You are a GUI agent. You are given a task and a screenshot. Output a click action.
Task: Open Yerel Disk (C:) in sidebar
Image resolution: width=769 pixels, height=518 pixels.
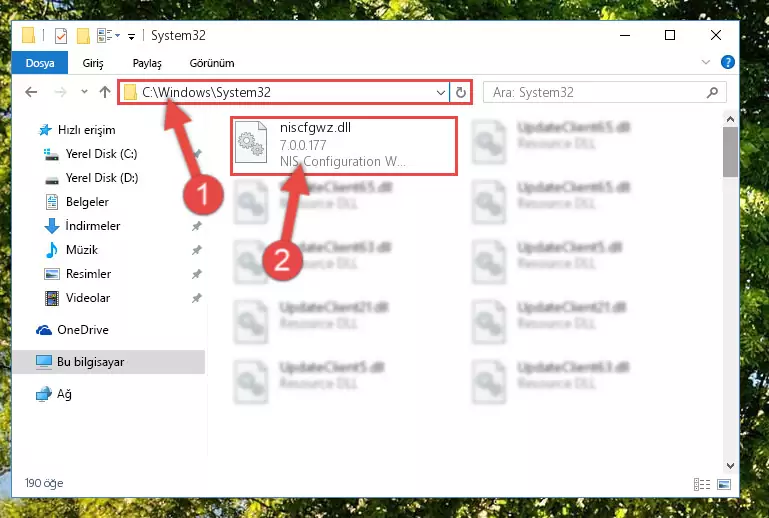tap(101, 154)
